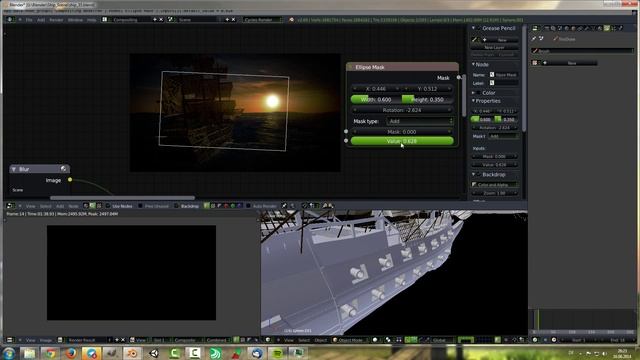Open the Add menu in the top header
Viewport: 640px width, 360px height.
41,20
